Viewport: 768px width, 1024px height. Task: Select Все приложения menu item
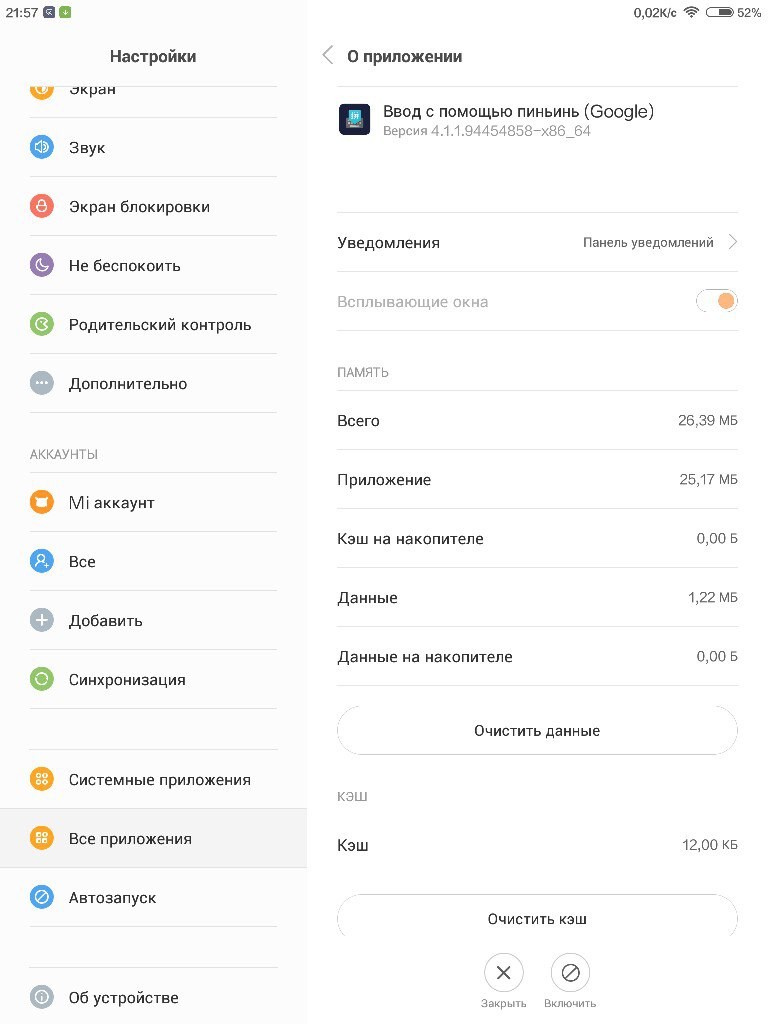153,839
